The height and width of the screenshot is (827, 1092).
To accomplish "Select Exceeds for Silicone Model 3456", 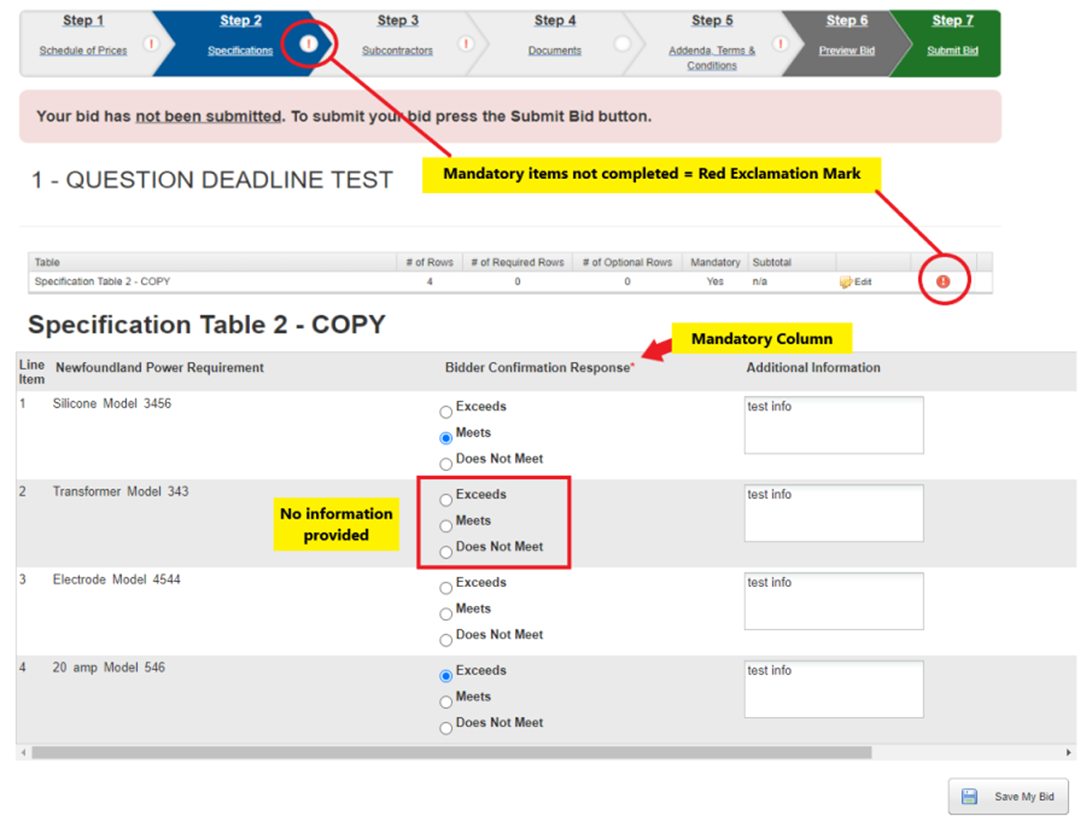I will click(446, 412).
